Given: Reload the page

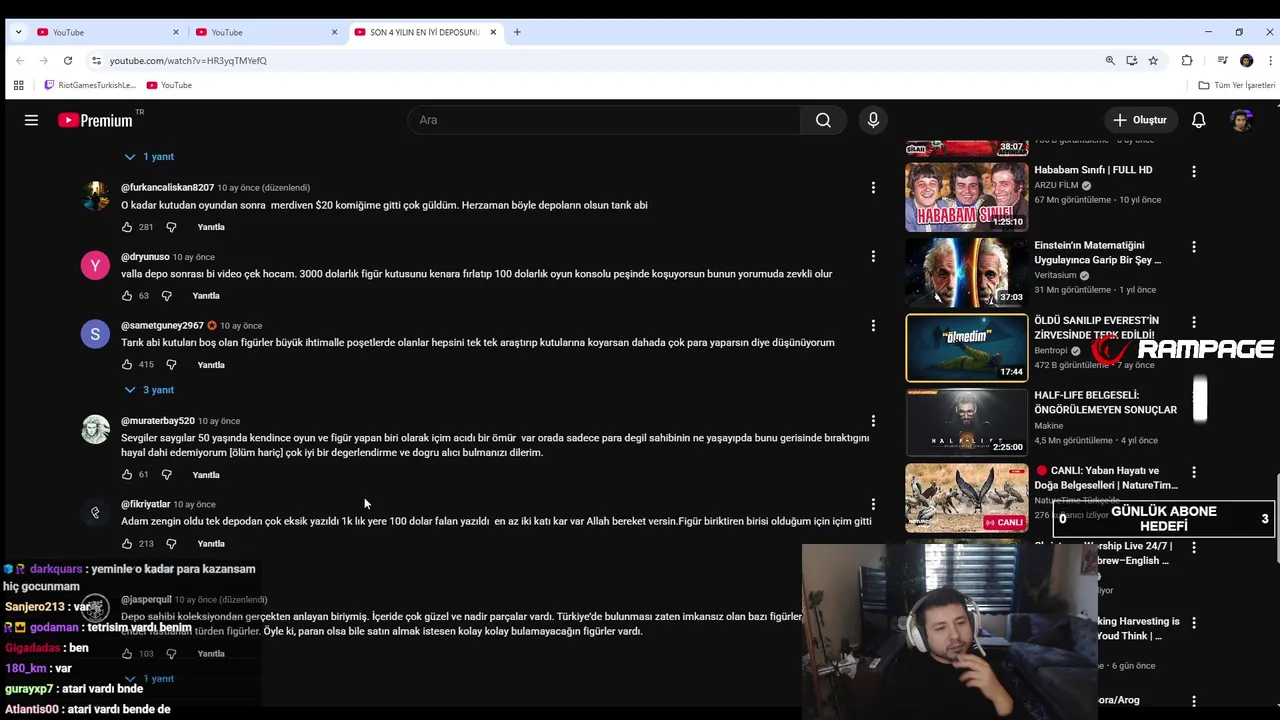Looking at the screenshot, I should tap(68, 61).
